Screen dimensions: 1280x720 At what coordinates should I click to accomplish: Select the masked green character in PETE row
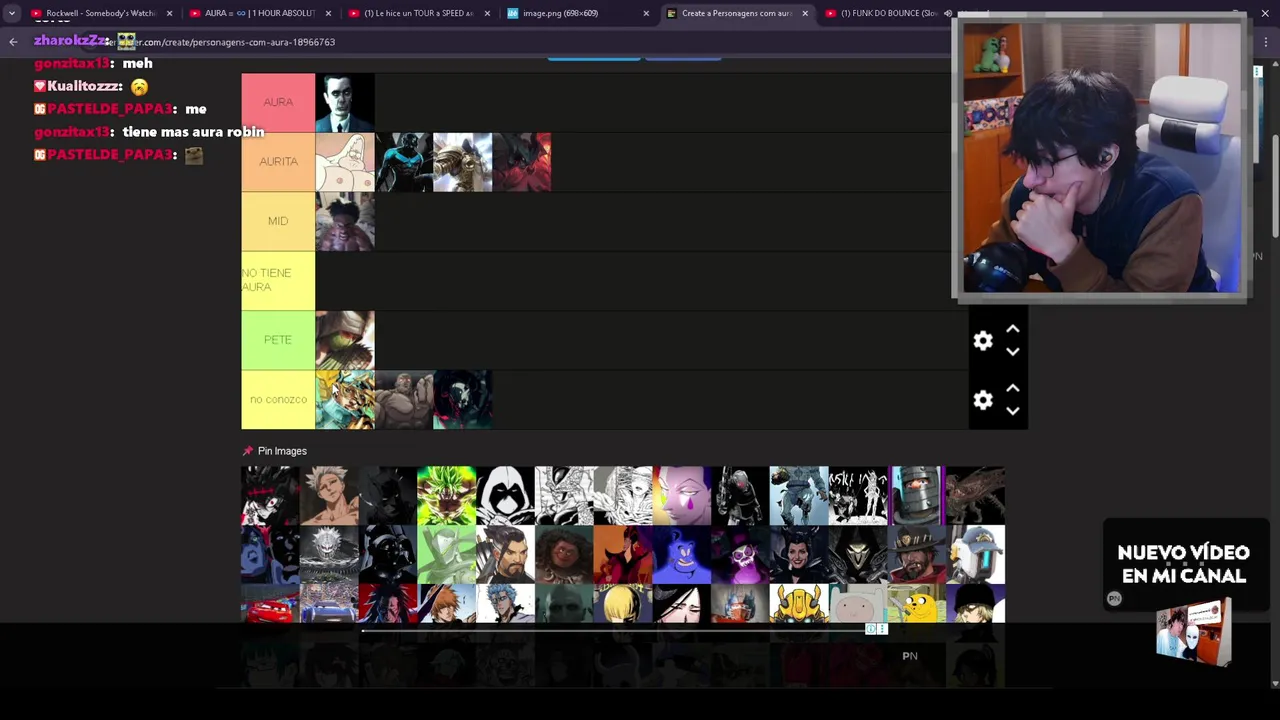point(345,340)
